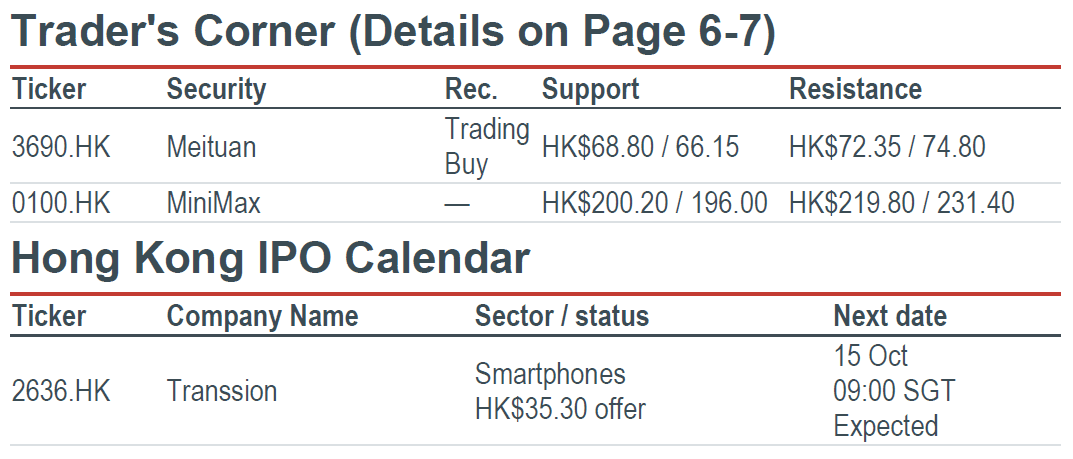The height and width of the screenshot is (459, 1073).
Task: Select the Trading Buy recommendation
Action: point(487,146)
